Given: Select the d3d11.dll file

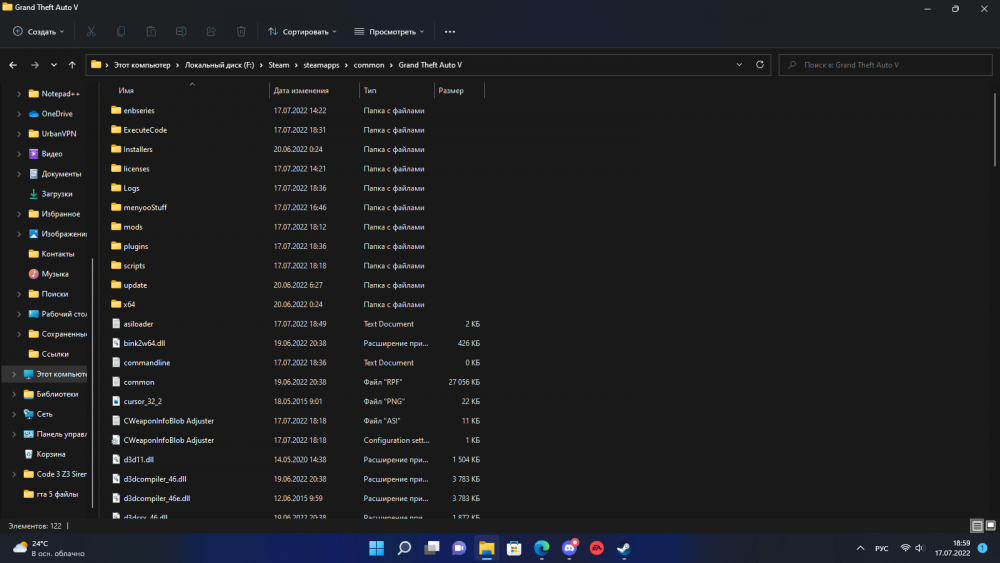Looking at the screenshot, I should point(138,460).
